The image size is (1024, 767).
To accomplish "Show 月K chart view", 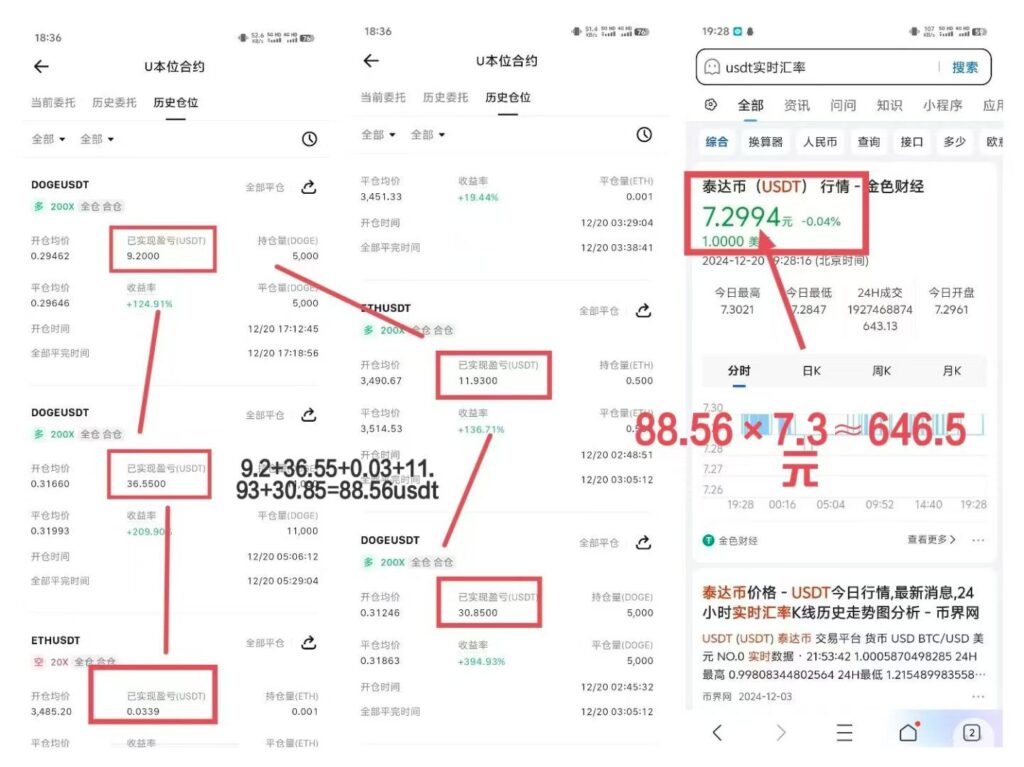I will click(x=952, y=371).
